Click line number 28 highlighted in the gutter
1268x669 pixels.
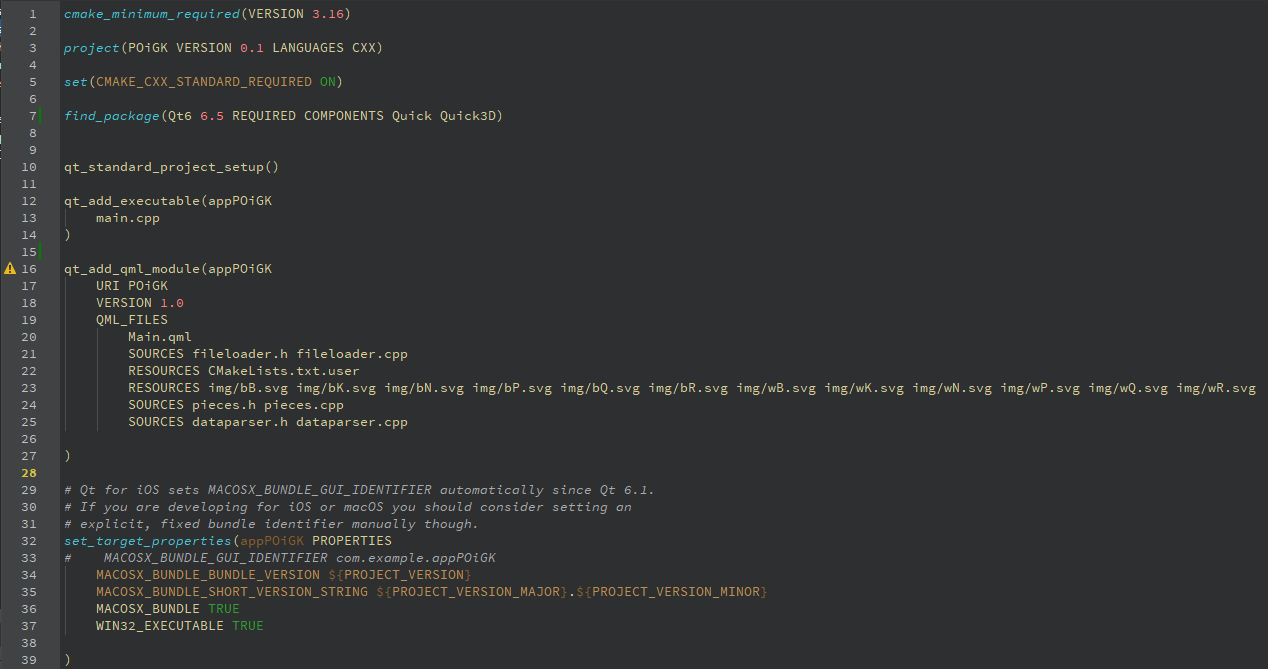pos(30,473)
